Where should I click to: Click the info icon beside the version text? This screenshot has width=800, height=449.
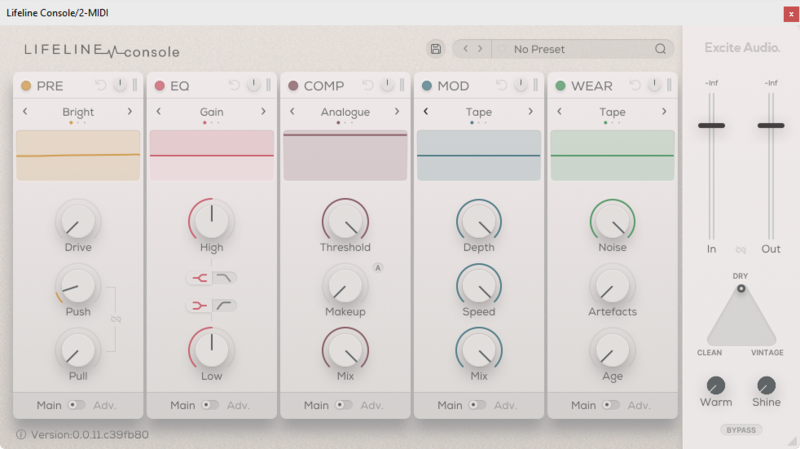(21, 435)
